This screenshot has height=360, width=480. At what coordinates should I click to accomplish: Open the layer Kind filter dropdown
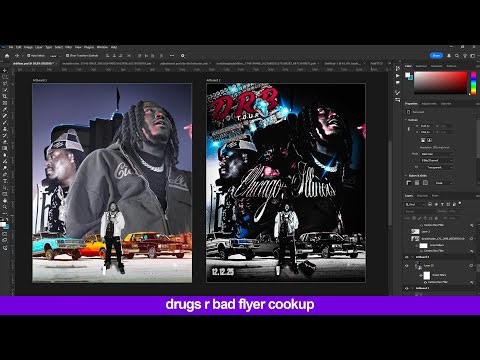[x=415, y=204]
